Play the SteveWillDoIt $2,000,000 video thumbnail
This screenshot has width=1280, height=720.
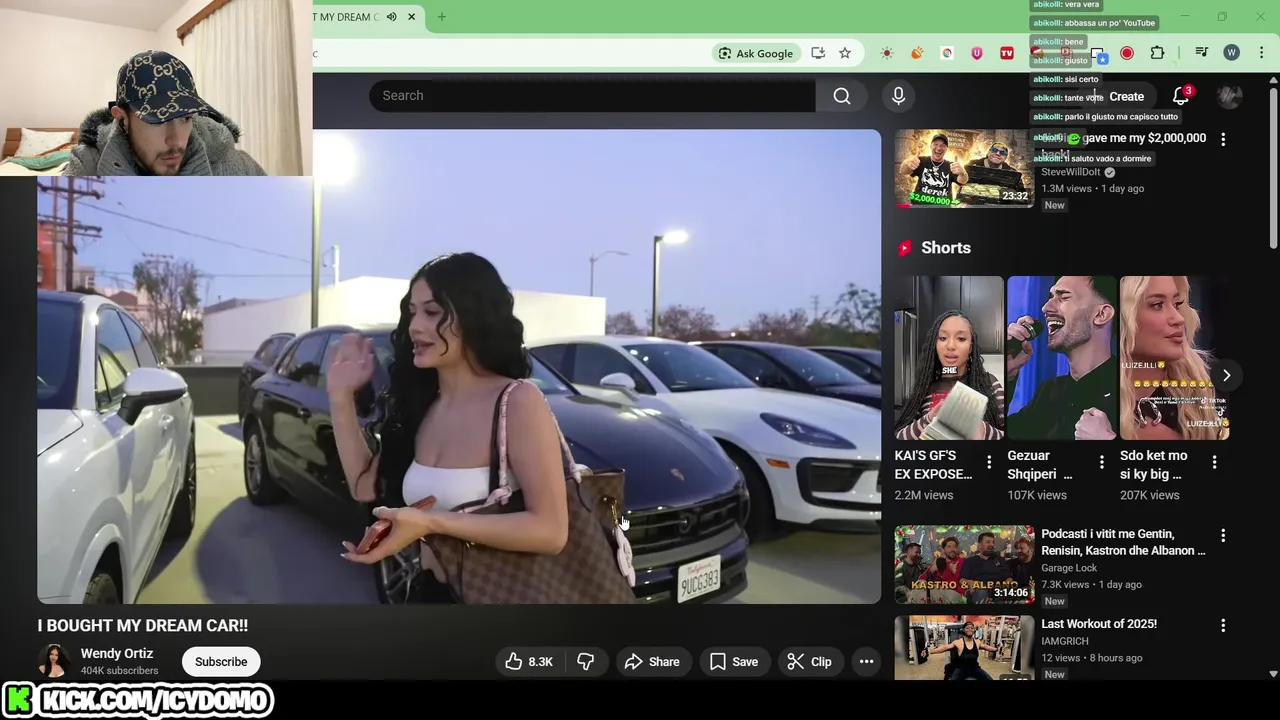[964, 168]
